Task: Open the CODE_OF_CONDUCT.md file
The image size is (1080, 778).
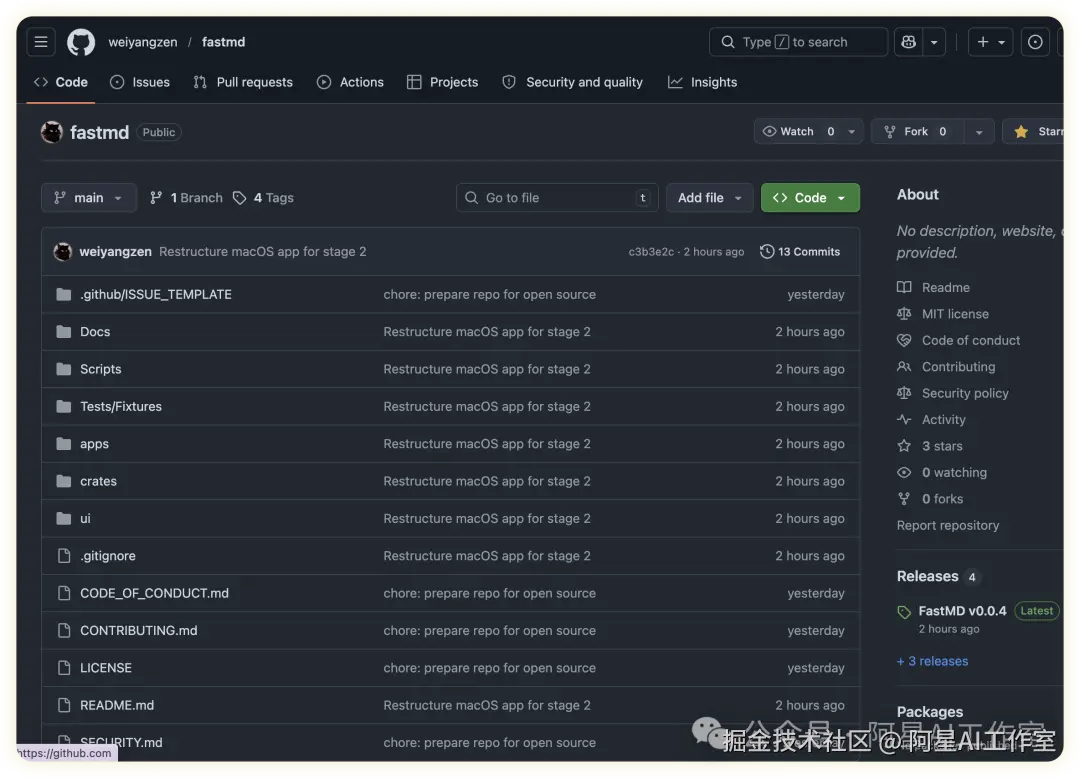Action: [x=154, y=593]
